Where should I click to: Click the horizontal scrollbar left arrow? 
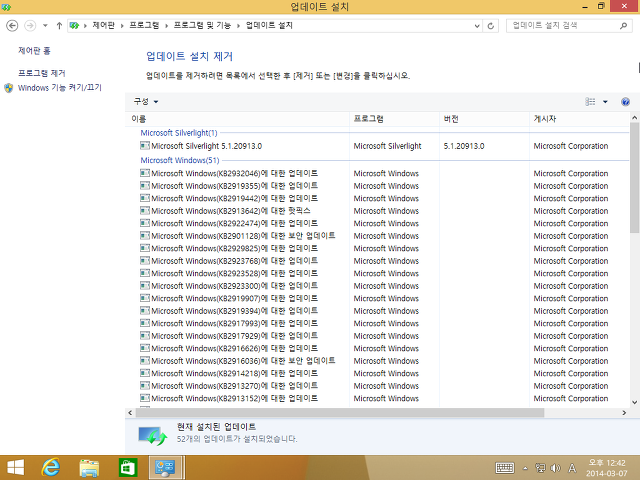tap(130, 413)
